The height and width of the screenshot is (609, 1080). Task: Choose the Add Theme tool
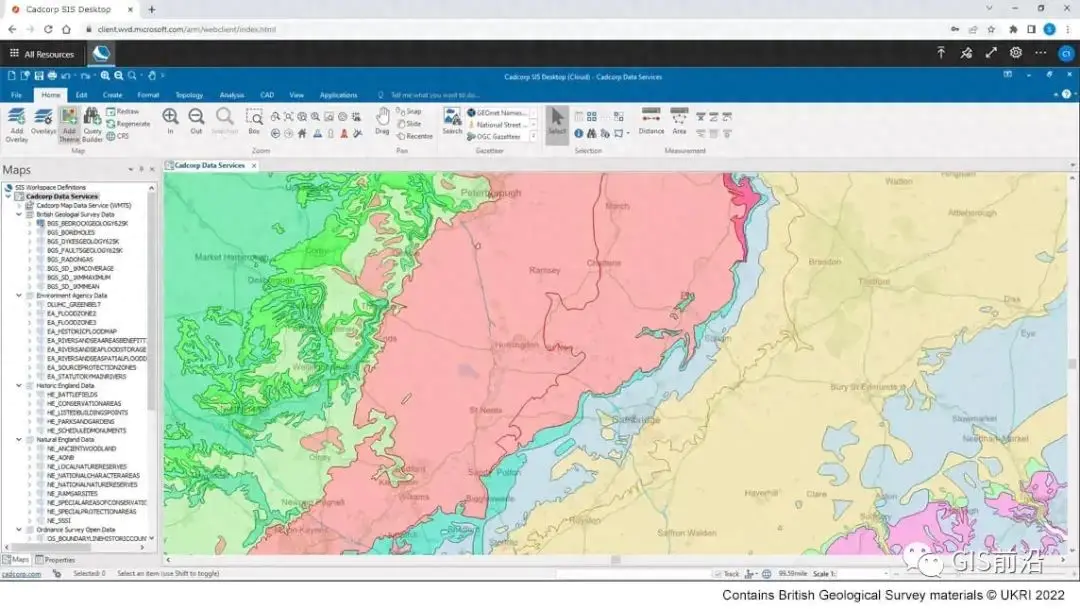click(69, 120)
